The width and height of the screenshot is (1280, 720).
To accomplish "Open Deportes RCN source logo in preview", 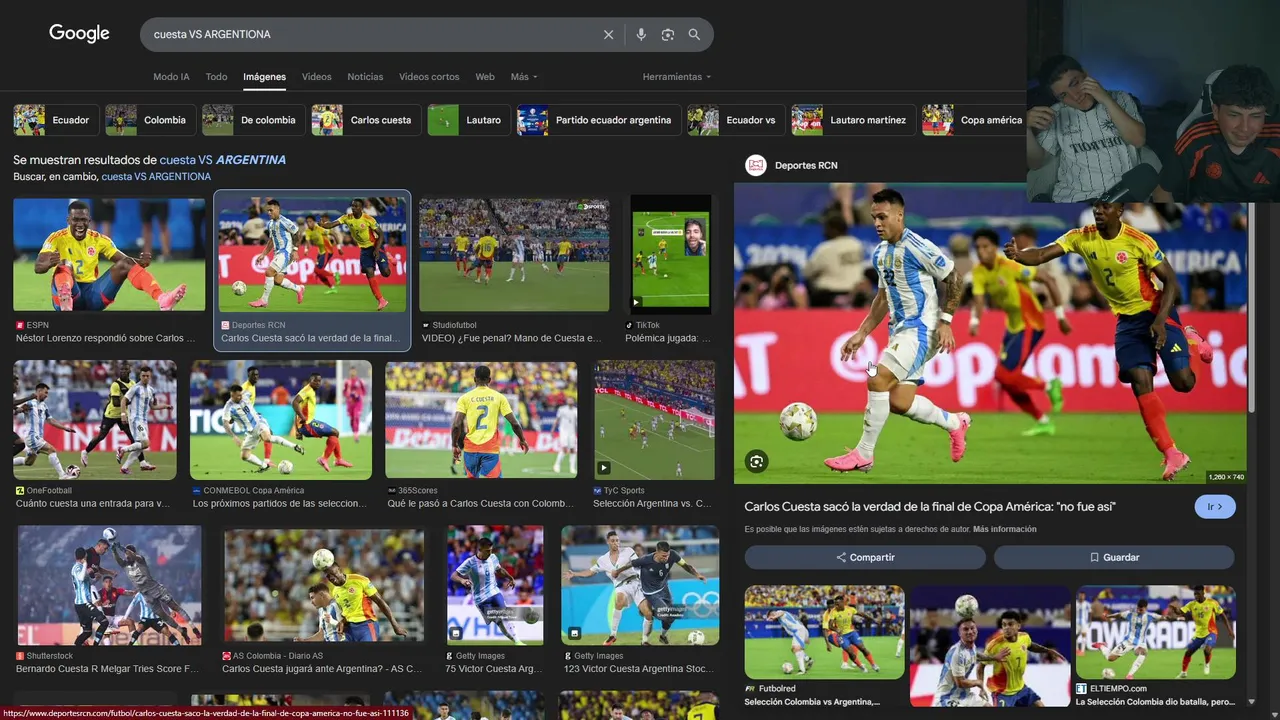I will click(x=756, y=165).
